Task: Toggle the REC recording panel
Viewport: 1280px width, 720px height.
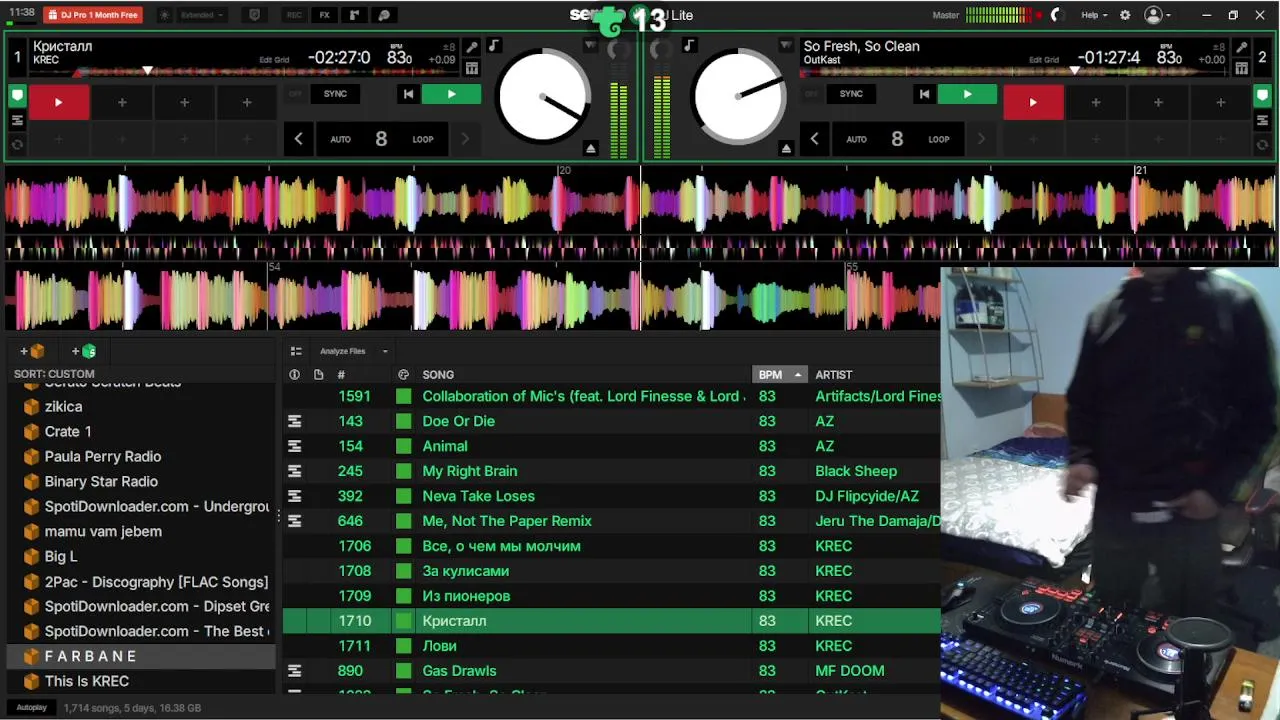Action: pyautogui.click(x=294, y=15)
